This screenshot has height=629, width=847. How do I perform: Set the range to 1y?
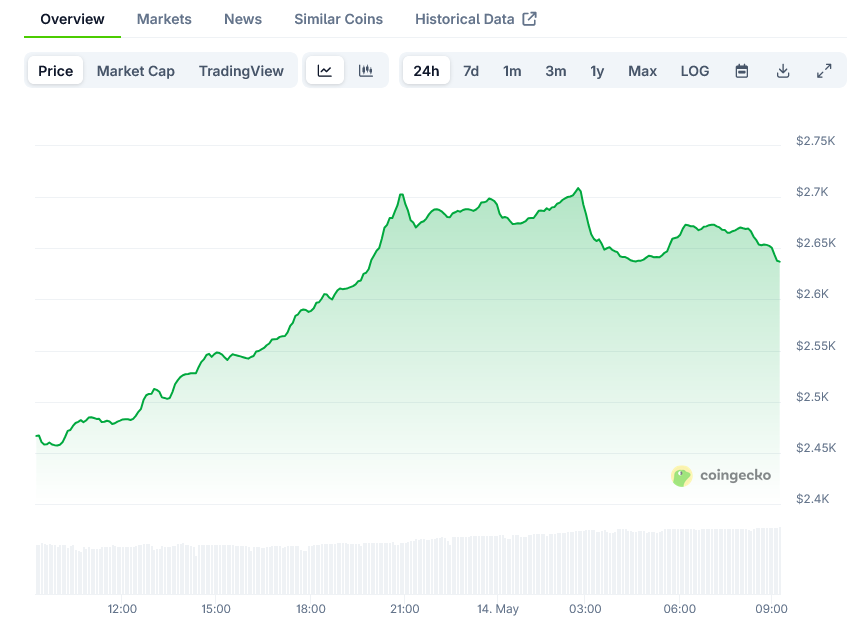(x=597, y=71)
